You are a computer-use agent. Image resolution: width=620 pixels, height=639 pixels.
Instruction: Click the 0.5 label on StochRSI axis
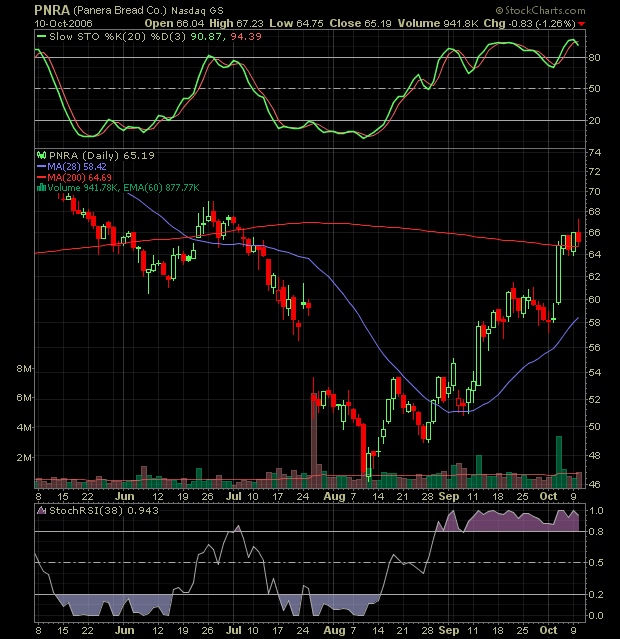tap(596, 563)
